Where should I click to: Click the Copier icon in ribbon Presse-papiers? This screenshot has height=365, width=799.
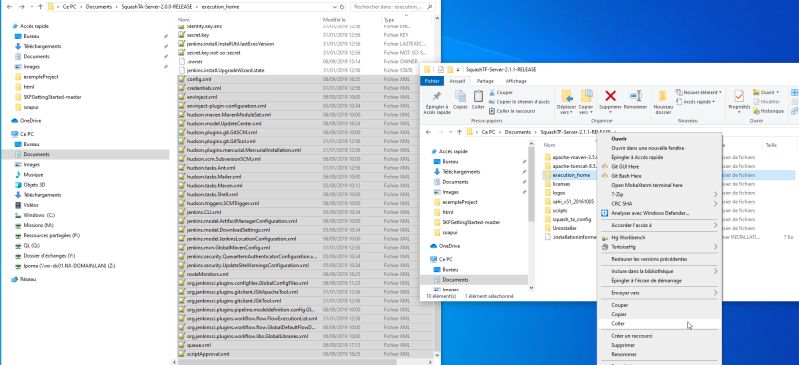[x=460, y=96]
